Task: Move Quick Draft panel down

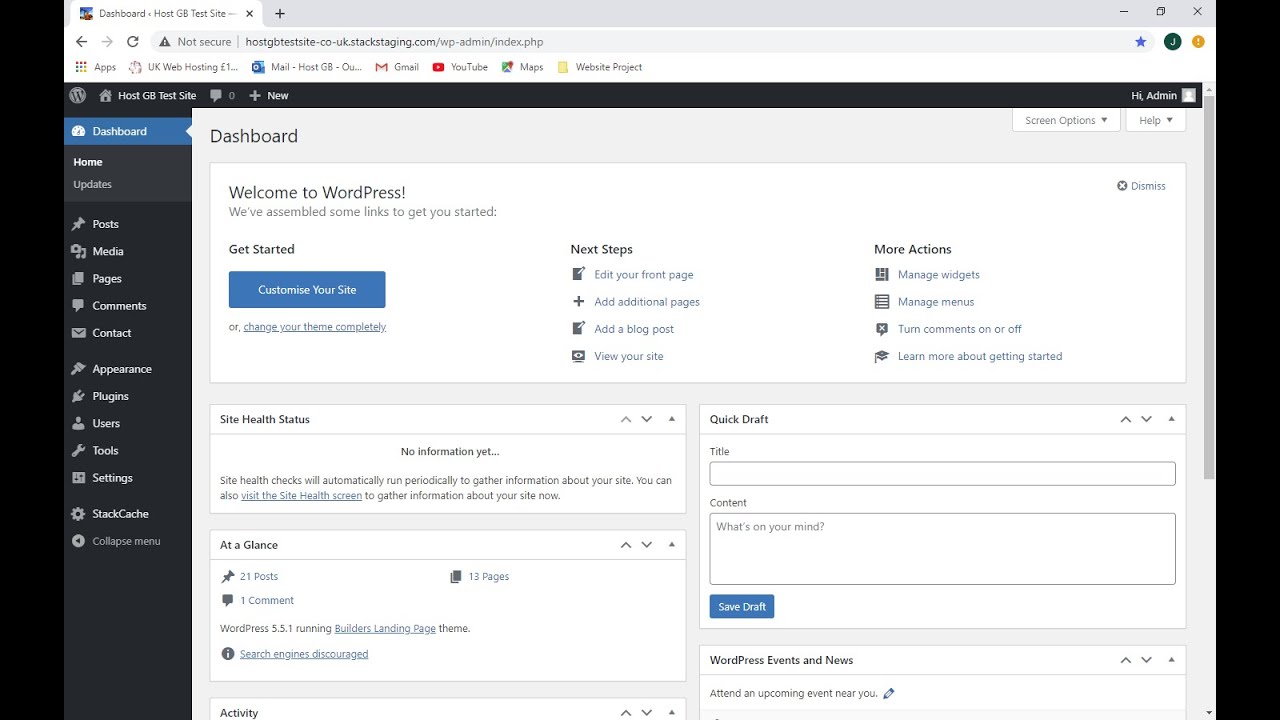Action: pos(1147,419)
